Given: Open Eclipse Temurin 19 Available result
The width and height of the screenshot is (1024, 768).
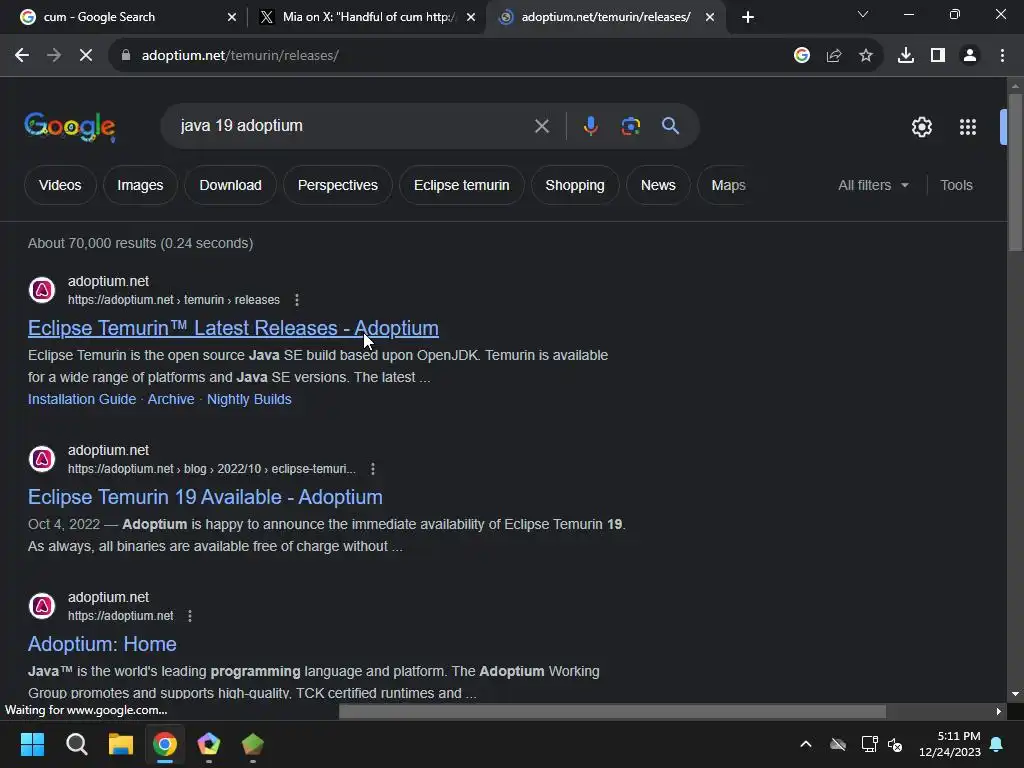Looking at the screenshot, I should tap(205, 497).
